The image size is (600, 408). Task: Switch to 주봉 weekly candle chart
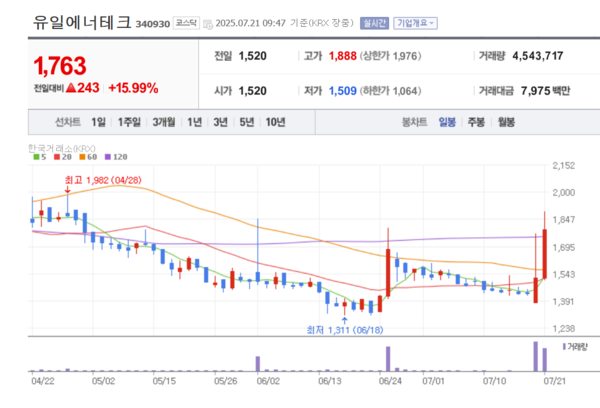pyautogui.click(x=476, y=122)
